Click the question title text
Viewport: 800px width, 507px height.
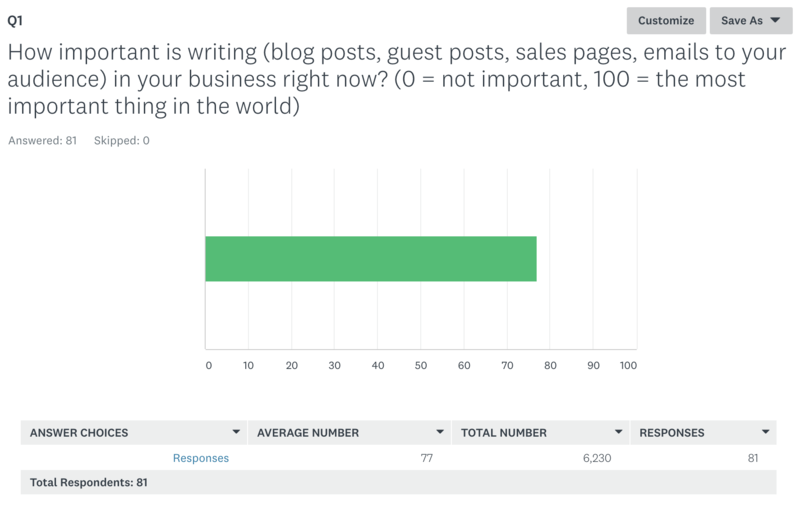click(x=380, y=79)
